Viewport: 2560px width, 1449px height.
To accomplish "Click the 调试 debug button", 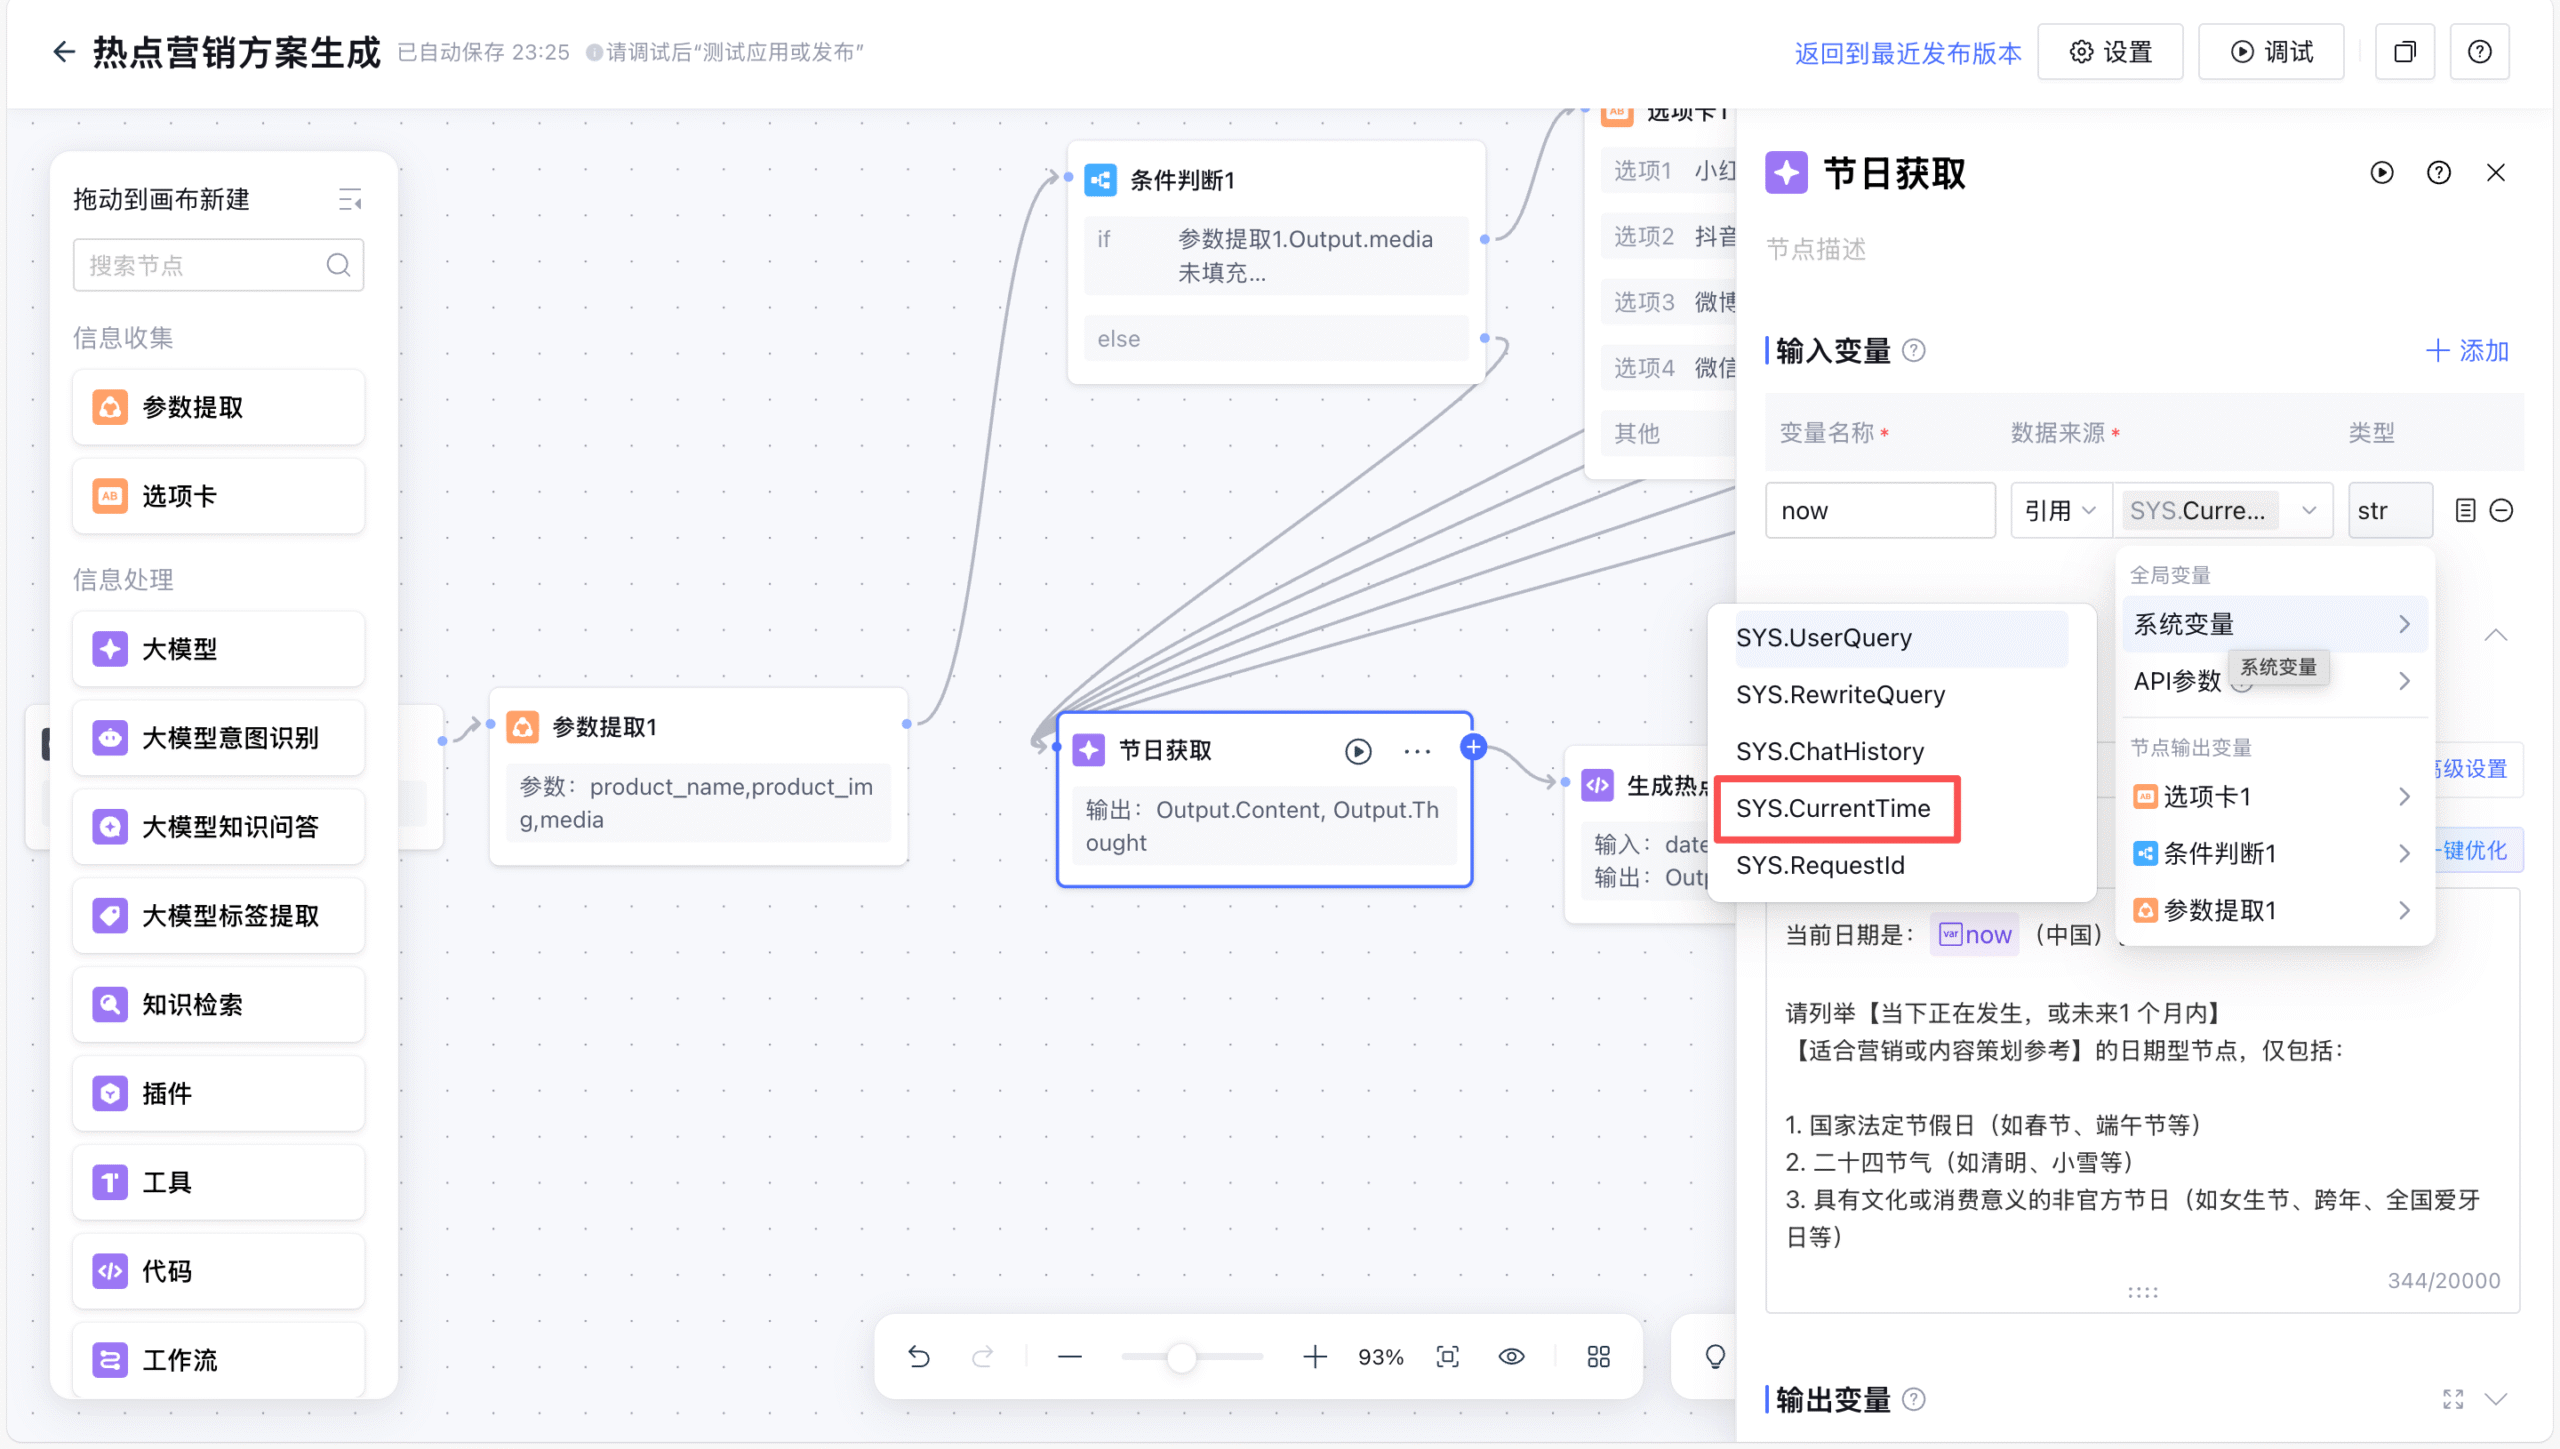I will 2271,52.
